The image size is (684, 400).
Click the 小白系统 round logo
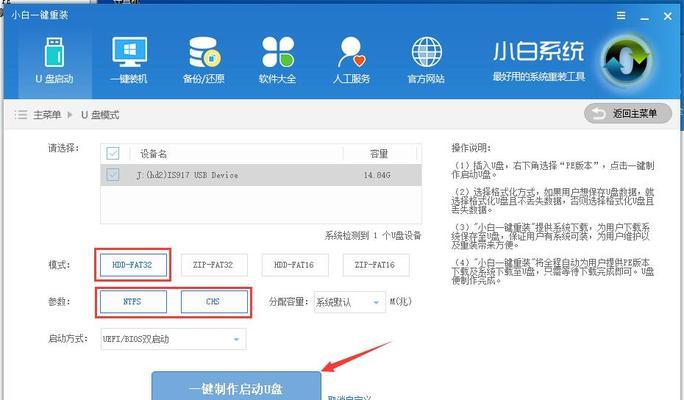tap(626, 61)
